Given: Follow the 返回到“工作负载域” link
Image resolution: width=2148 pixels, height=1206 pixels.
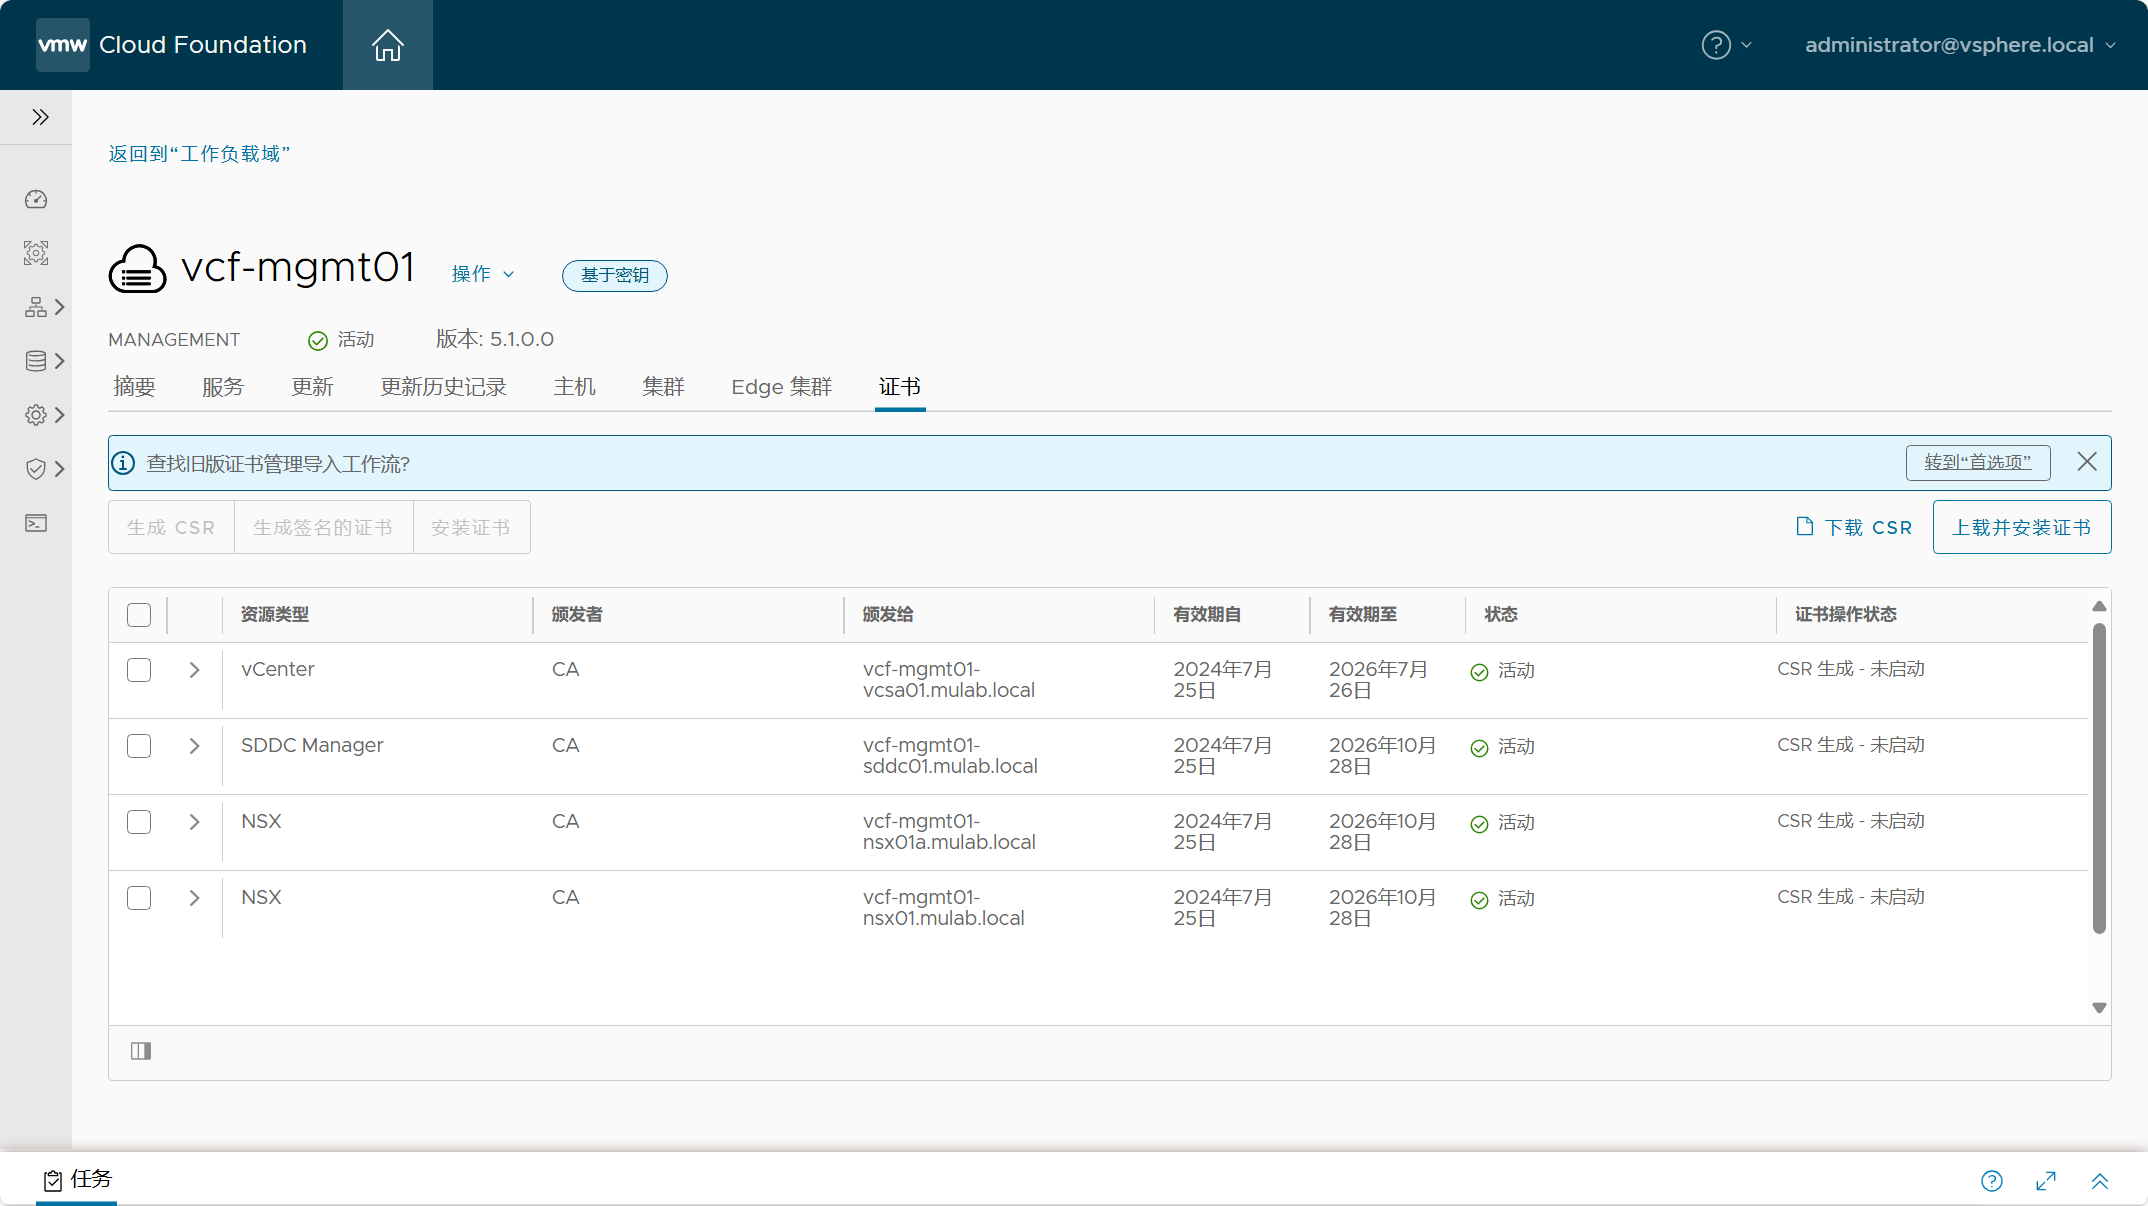Looking at the screenshot, I should [199, 153].
